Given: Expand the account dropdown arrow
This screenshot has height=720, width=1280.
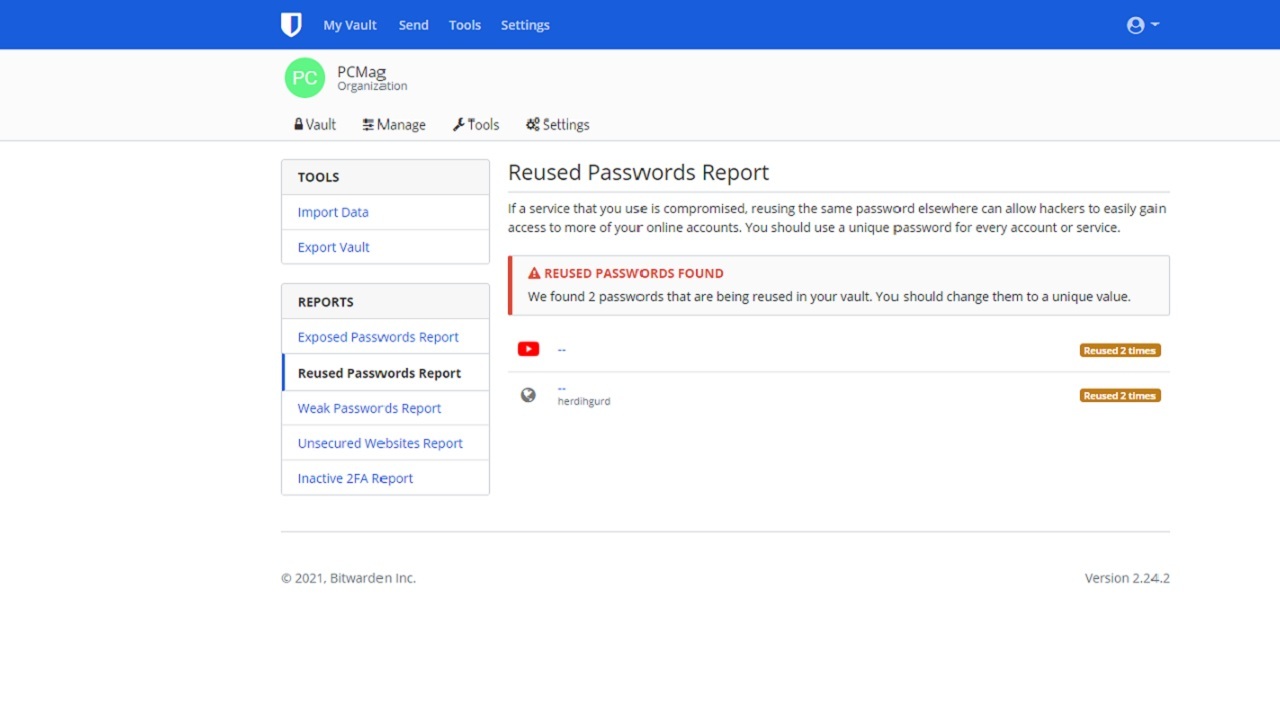Looking at the screenshot, I should [1154, 25].
